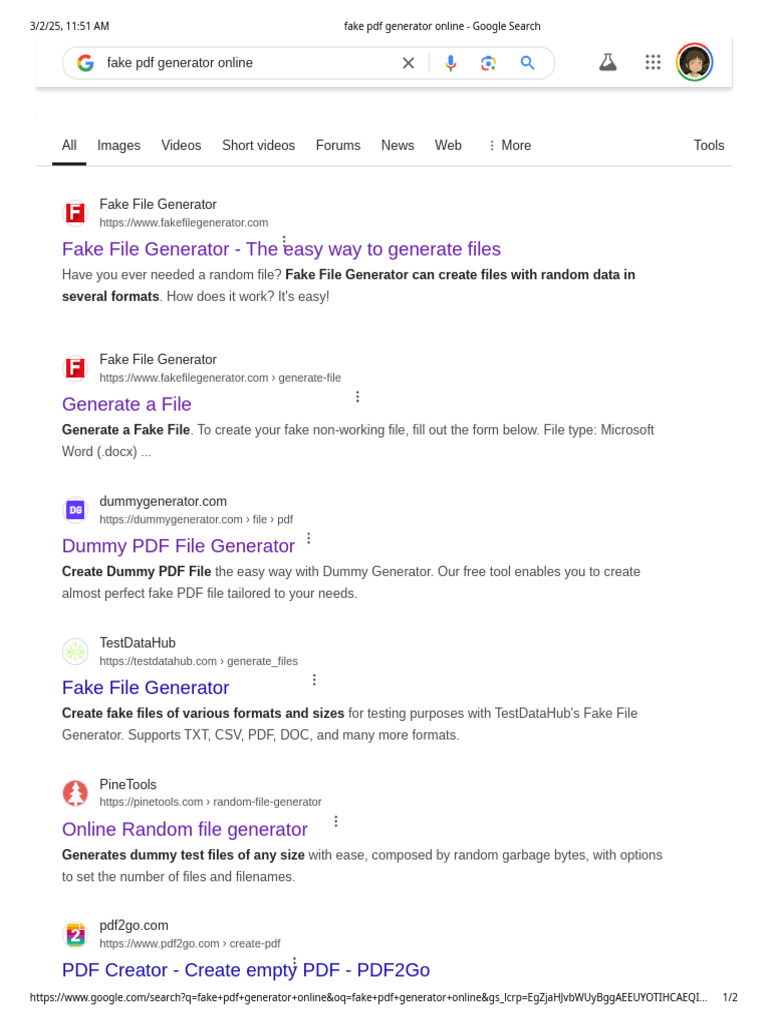768x1024 pixels.
Task: Open Search Labs flask icon
Action: (608, 62)
